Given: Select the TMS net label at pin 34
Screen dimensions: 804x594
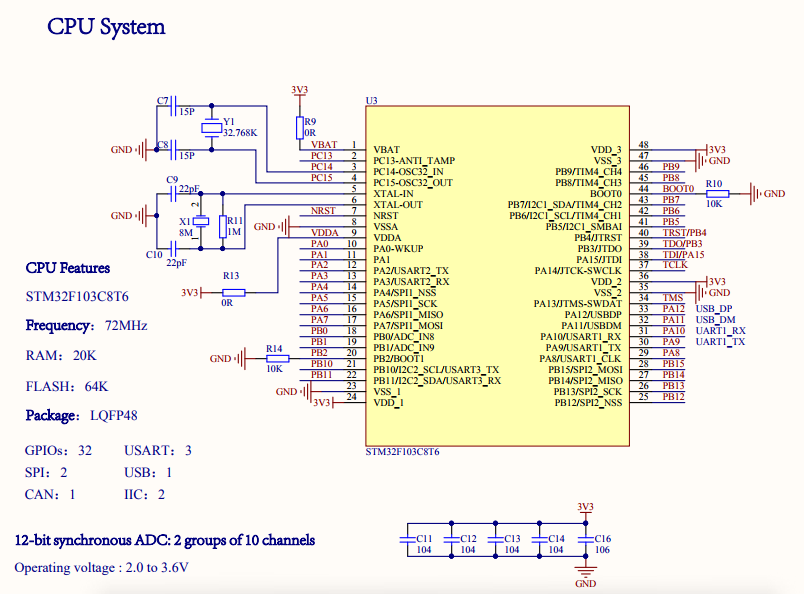Looking at the screenshot, I should [673, 298].
